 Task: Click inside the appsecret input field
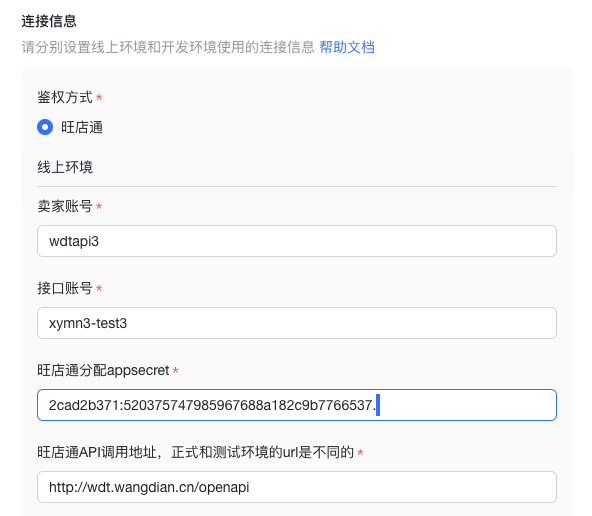297,405
